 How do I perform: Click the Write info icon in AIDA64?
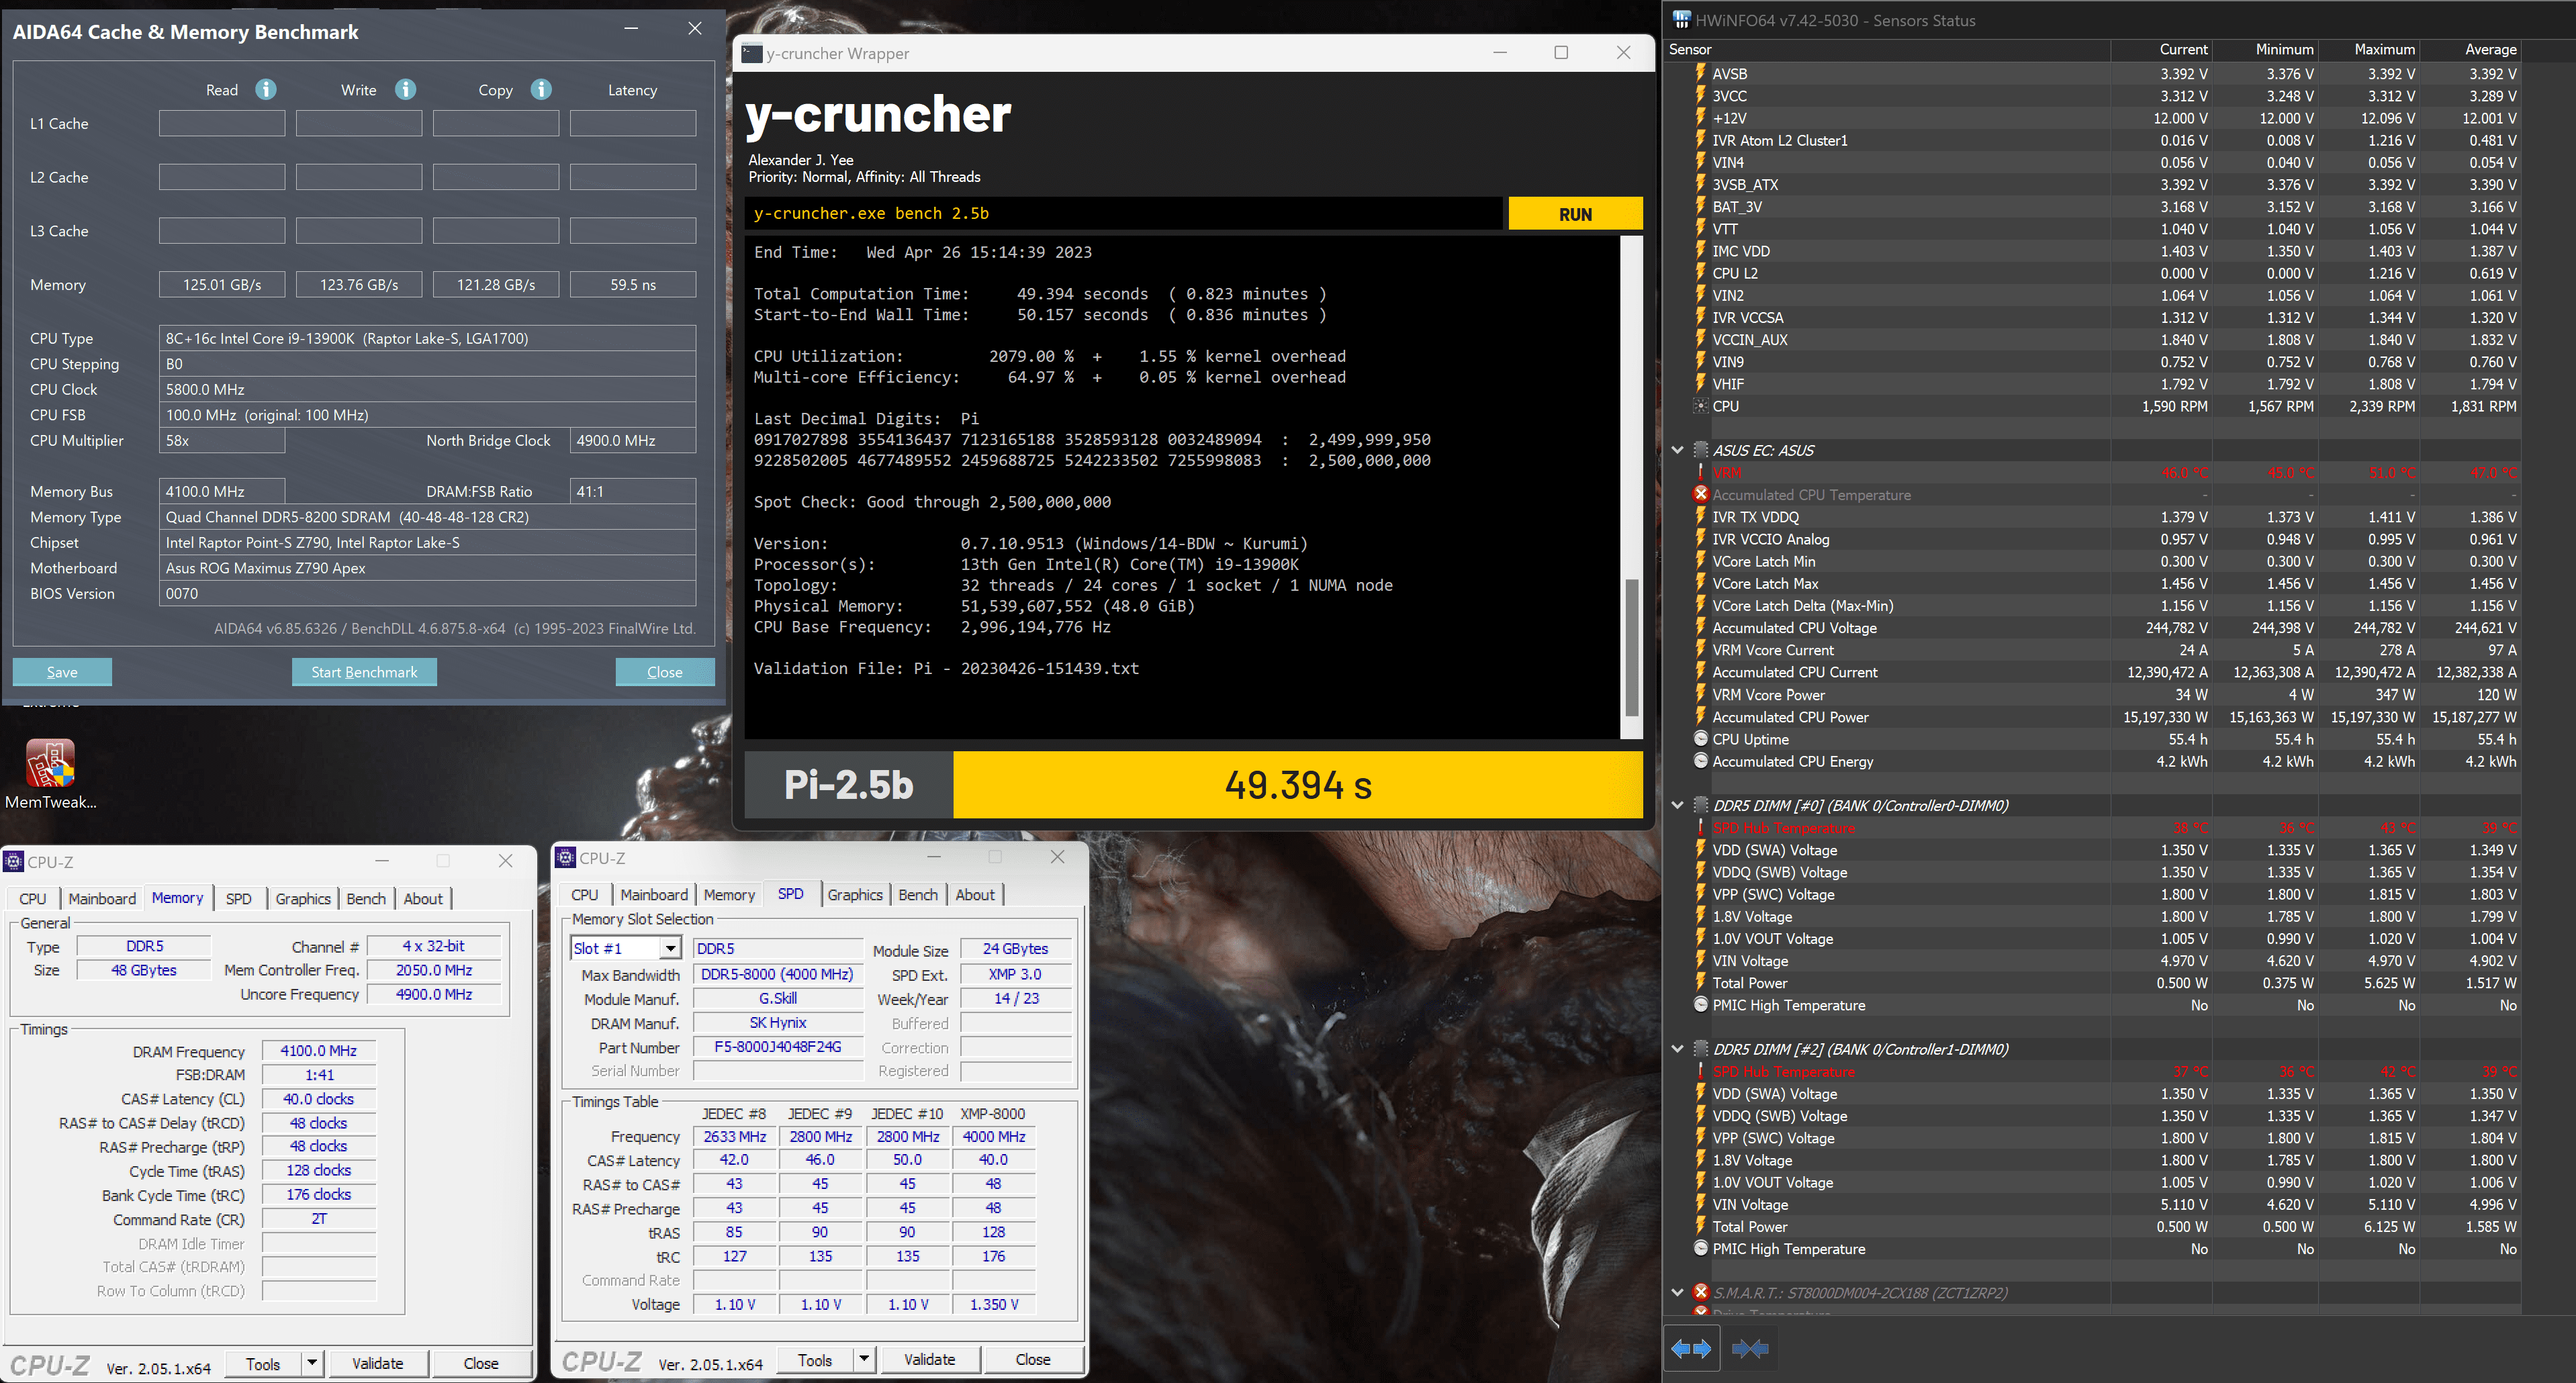click(405, 89)
